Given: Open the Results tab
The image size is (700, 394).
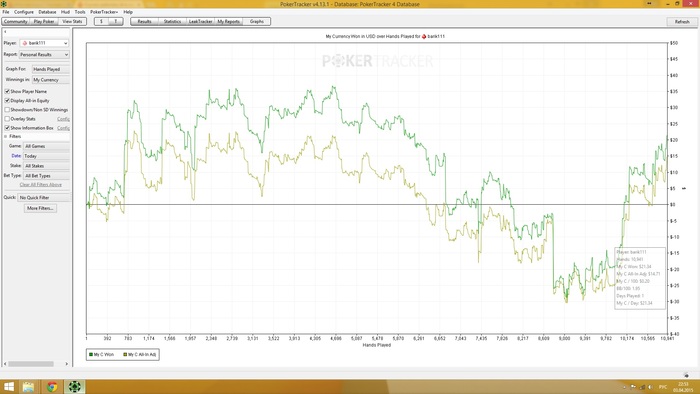Looking at the screenshot, I should (x=144, y=21).
